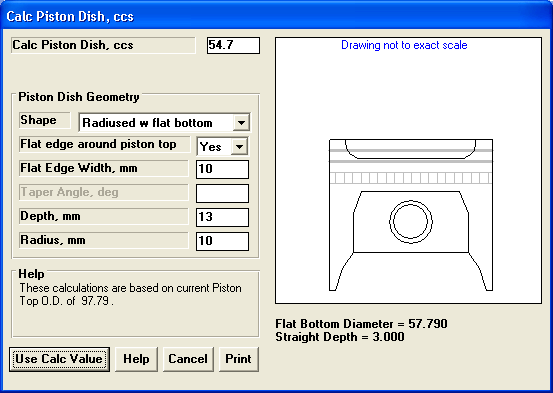Image resolution: width=553 pixels, height=393 pixels.
Task: Click the wrist pin circle in the drawing
Action: [411, 222]
